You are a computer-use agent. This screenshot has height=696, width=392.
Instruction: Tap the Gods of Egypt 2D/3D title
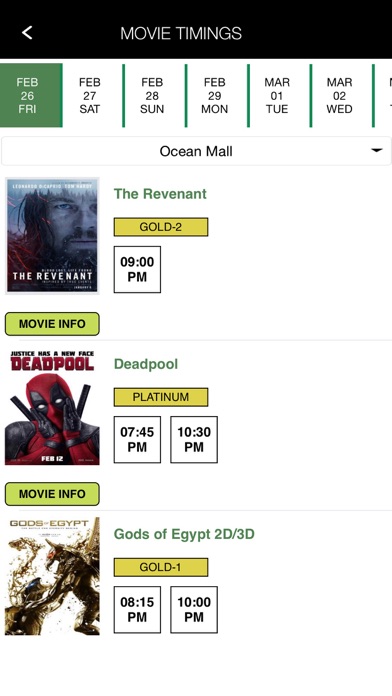(184, 534)
